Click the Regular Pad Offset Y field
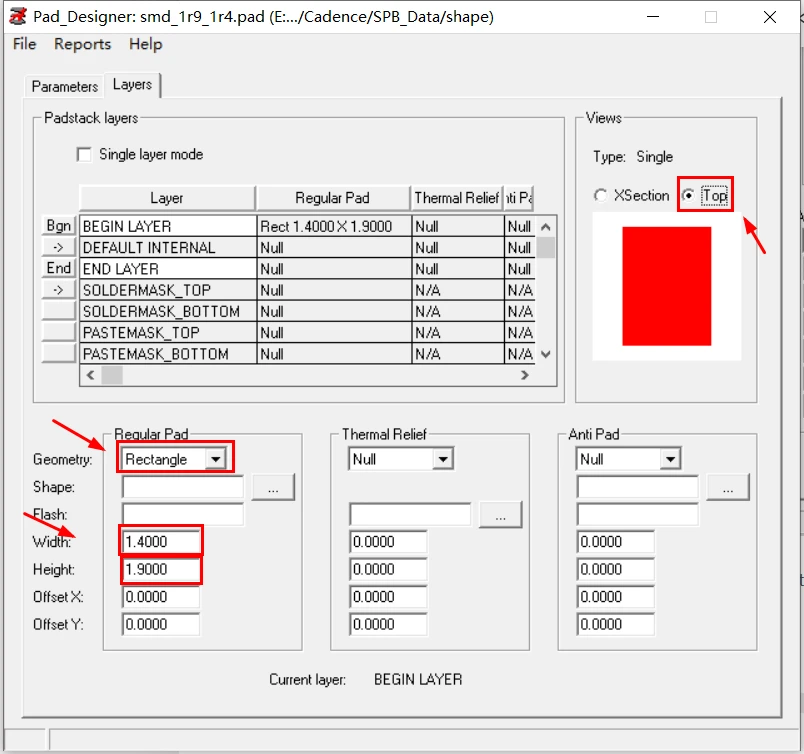The image size is (804, 754). (161, 625)
